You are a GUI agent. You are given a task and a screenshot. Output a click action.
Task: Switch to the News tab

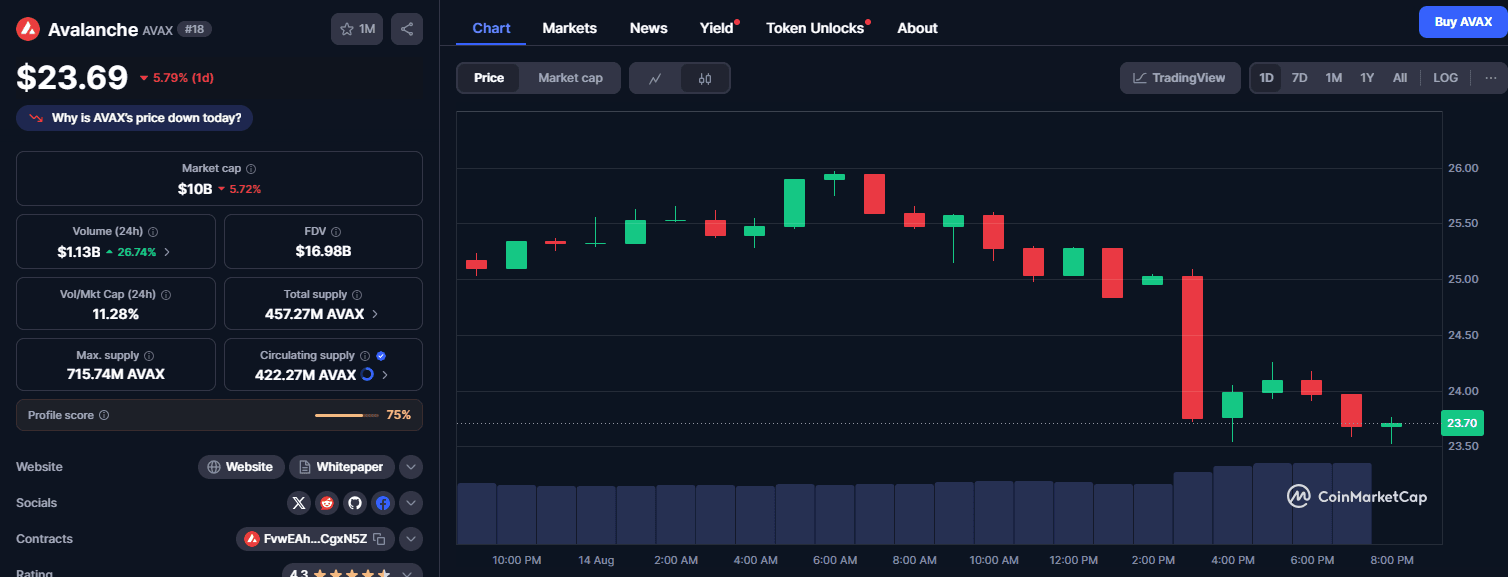pyautogui.click(x=649, y=28)
